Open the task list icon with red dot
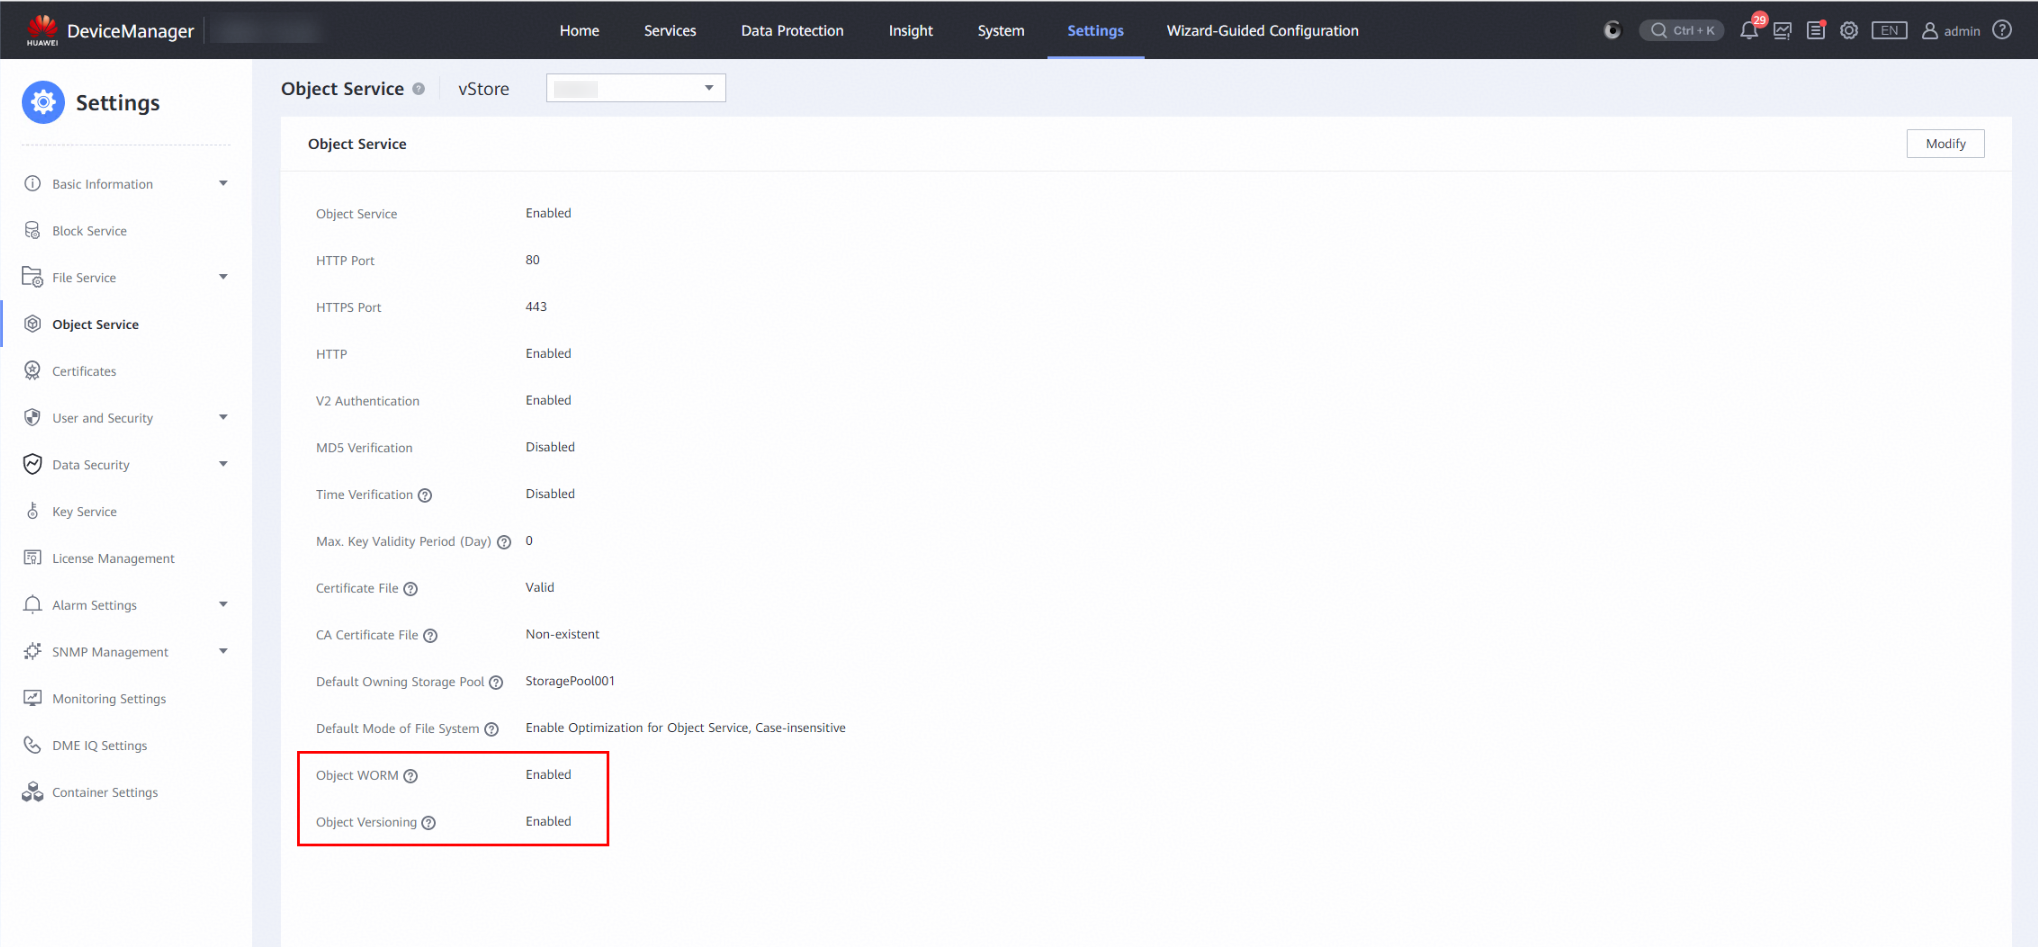The image size is (2038, 947). tap(1816, 30)
